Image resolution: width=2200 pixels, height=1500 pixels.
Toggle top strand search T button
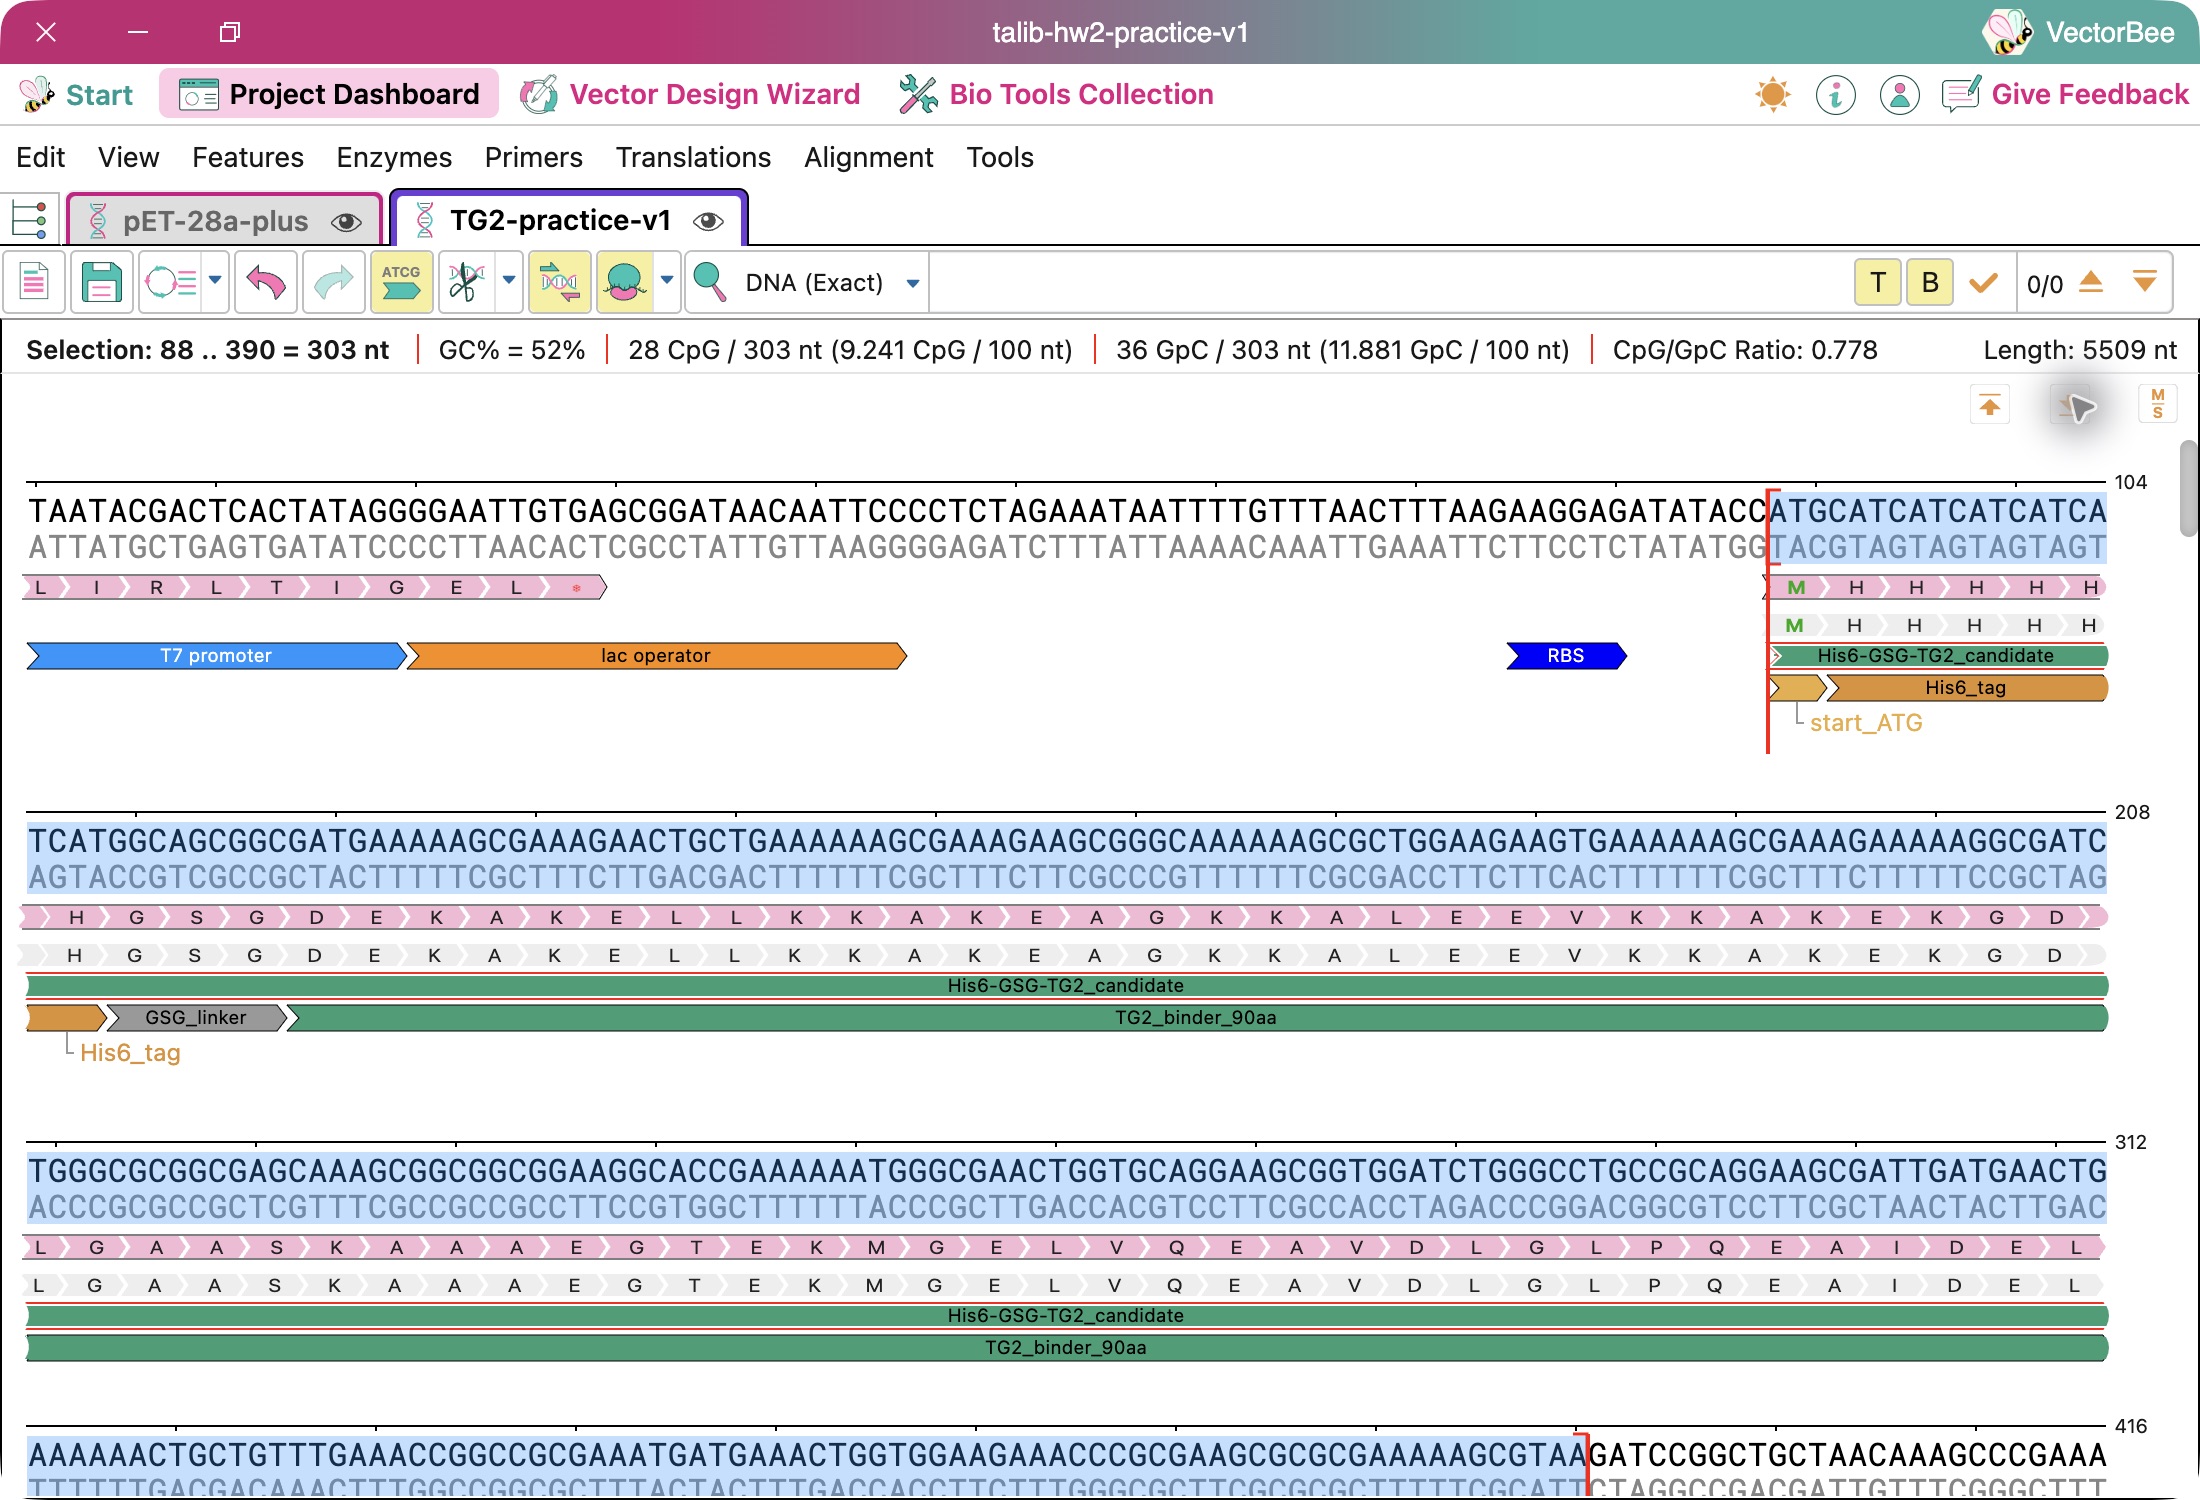coord(1878,283)
